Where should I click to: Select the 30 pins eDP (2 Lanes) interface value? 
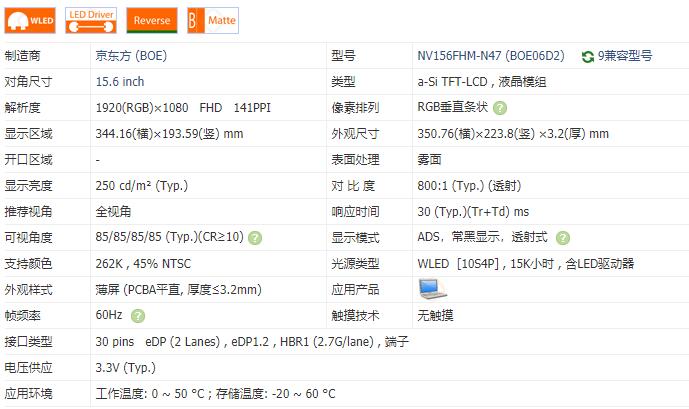tap(252, 341)
